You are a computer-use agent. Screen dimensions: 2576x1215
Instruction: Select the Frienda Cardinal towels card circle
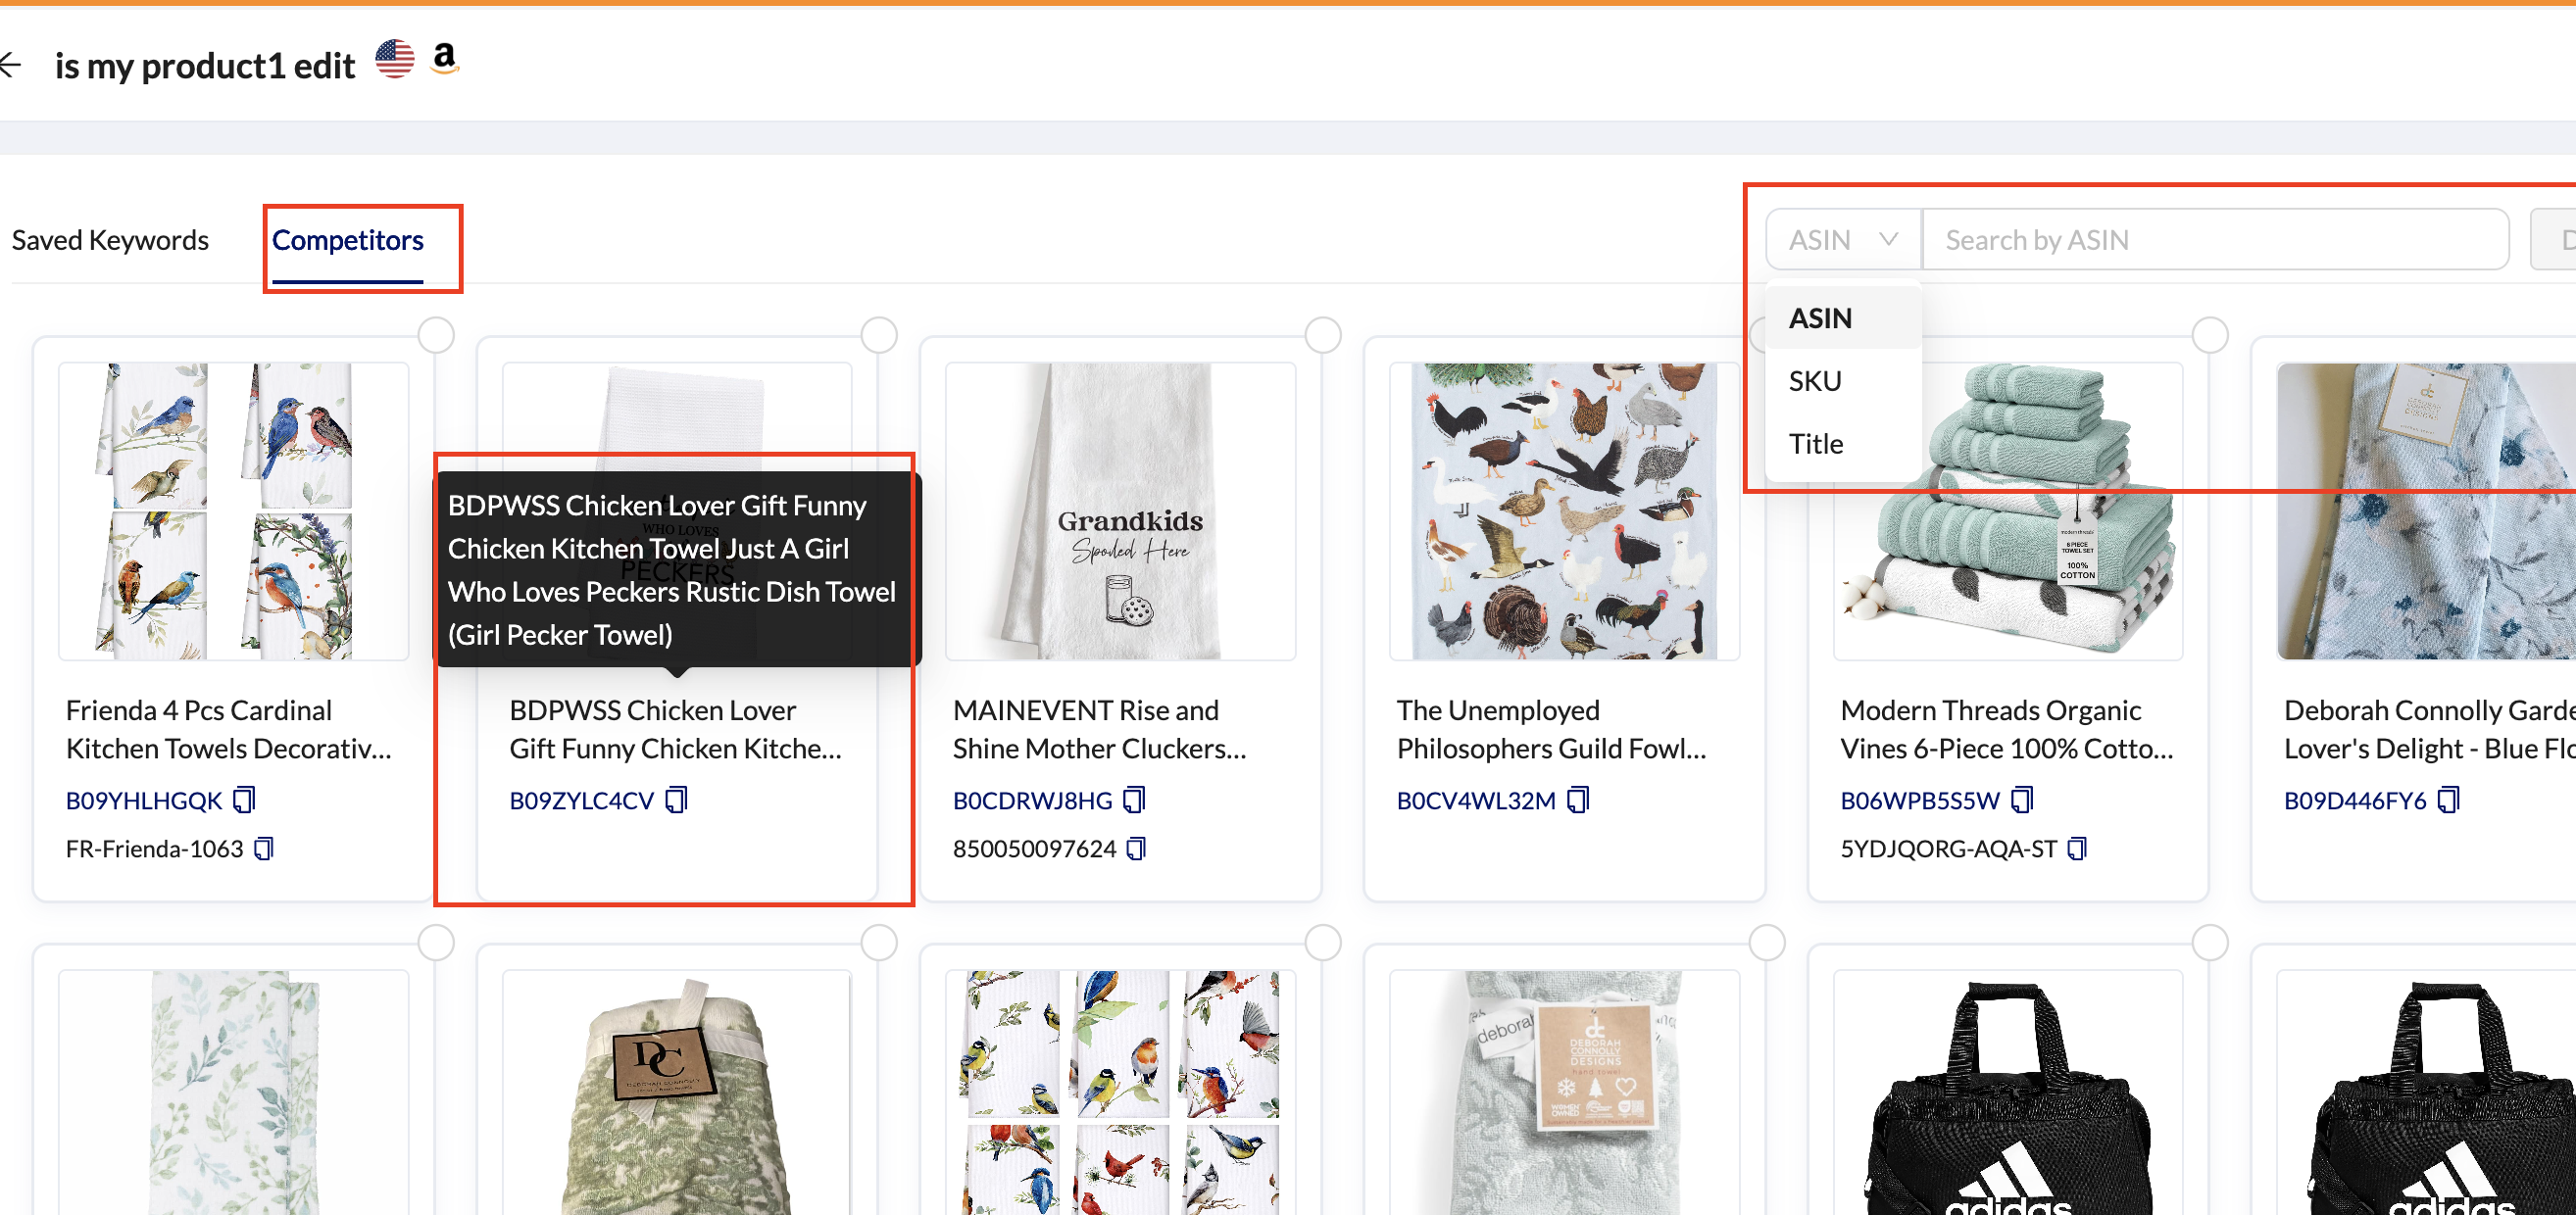tap(436, 335)
